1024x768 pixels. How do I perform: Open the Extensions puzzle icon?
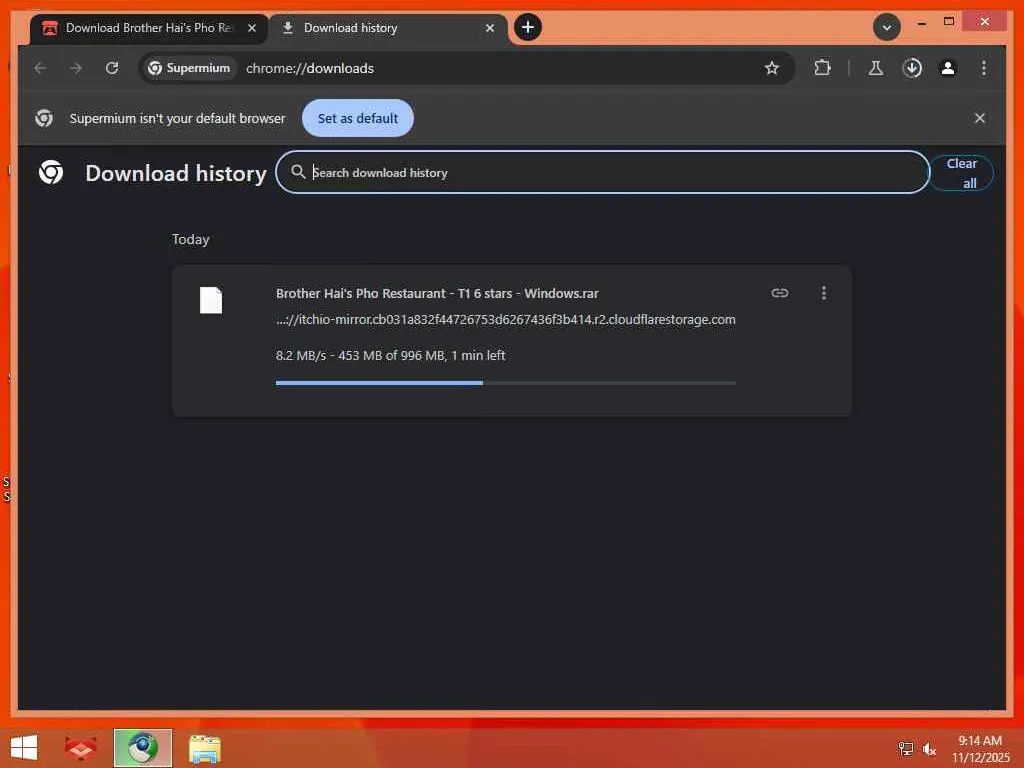822,68
